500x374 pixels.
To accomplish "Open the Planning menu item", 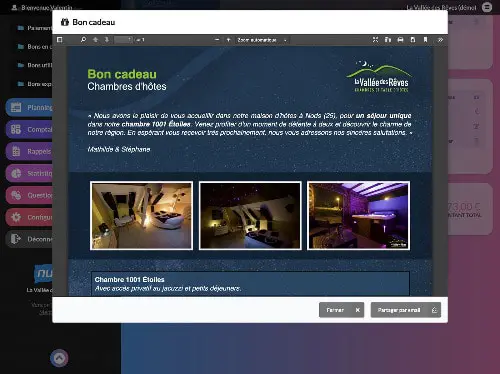I will click(29, 107).
